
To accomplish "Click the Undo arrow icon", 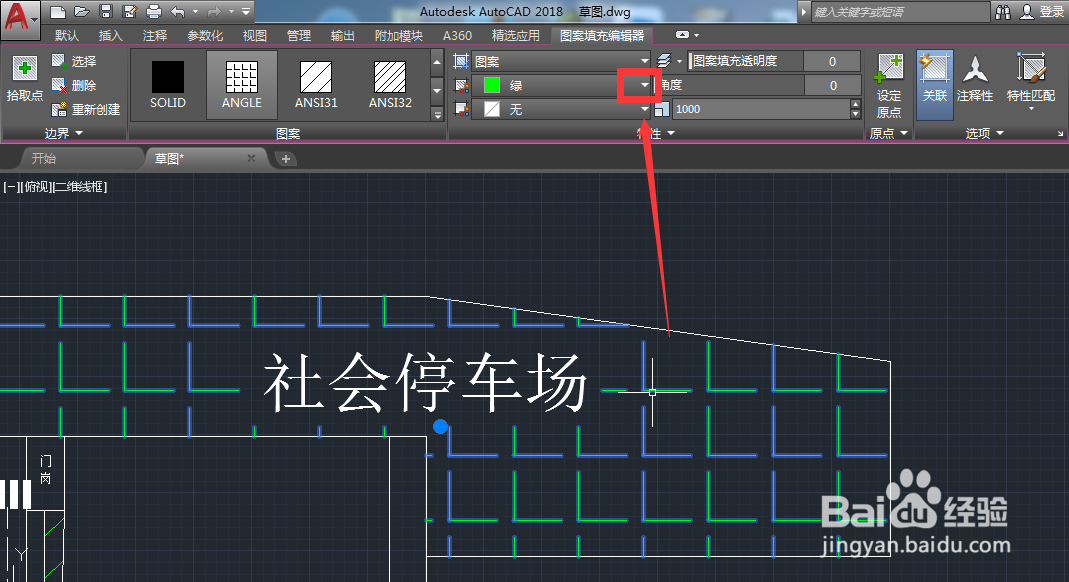I will pyautogui.click(x=178, y=12).
